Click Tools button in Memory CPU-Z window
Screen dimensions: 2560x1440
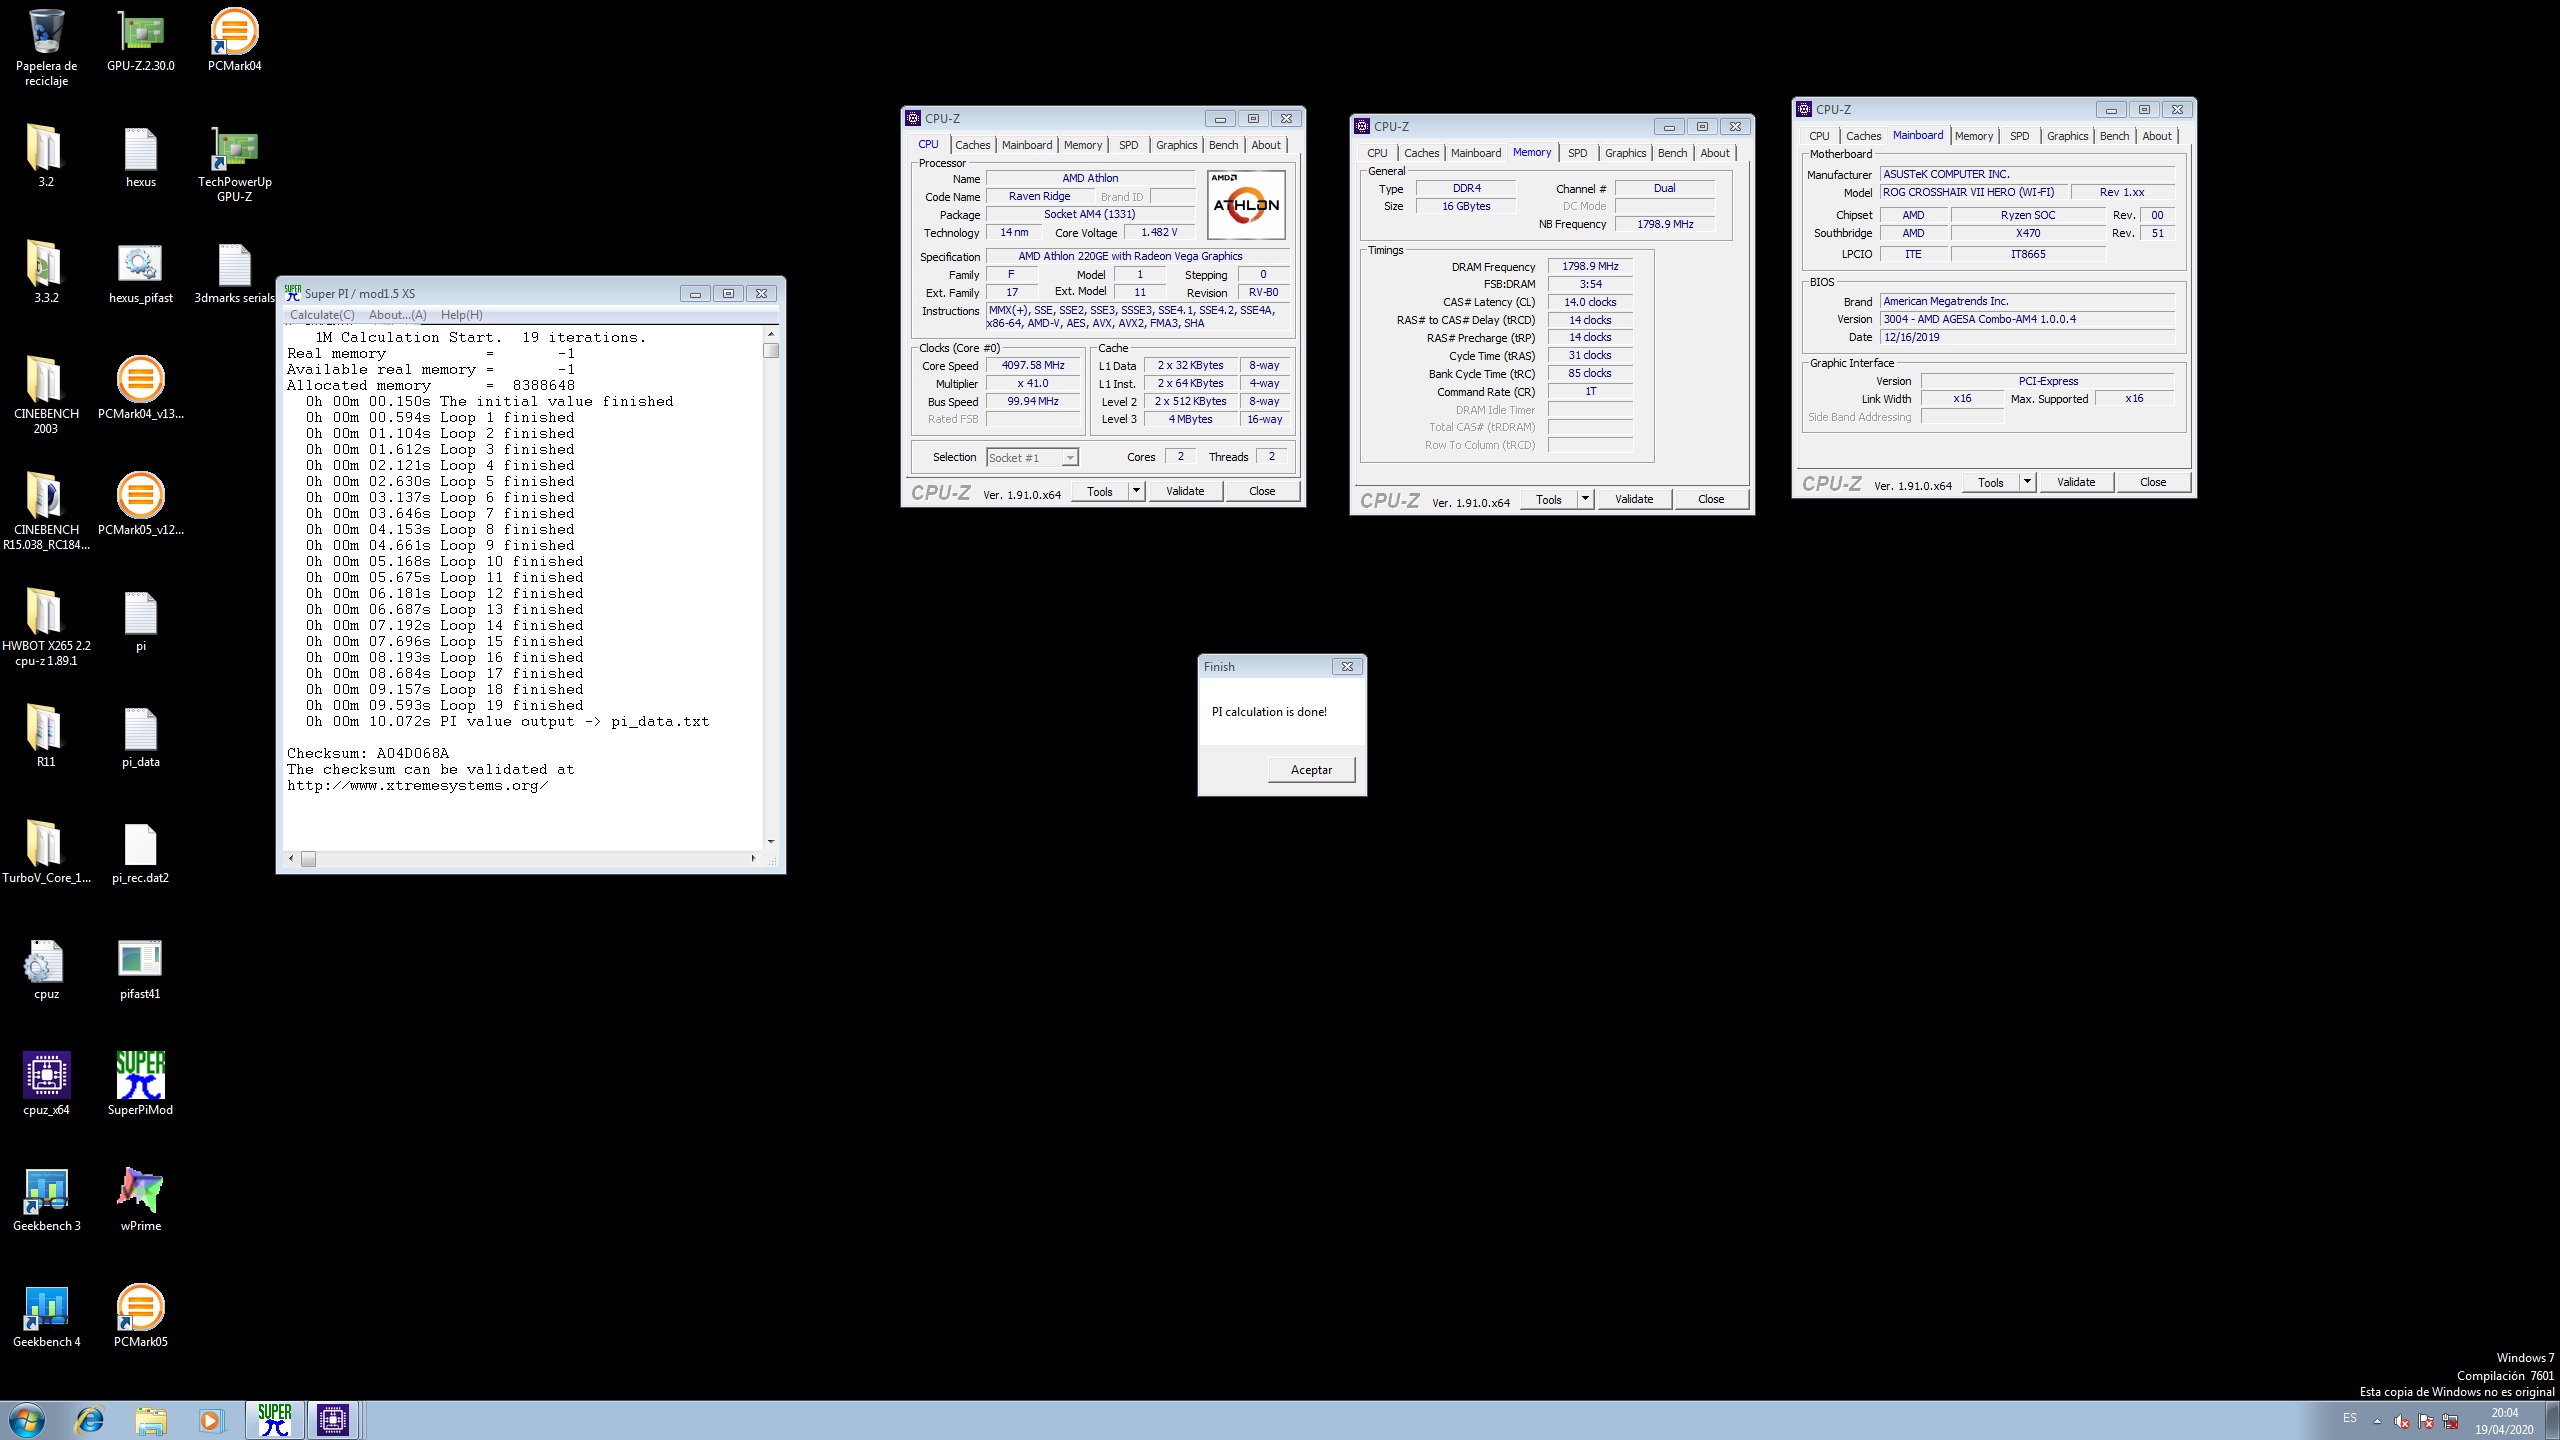click(1548, 499)
